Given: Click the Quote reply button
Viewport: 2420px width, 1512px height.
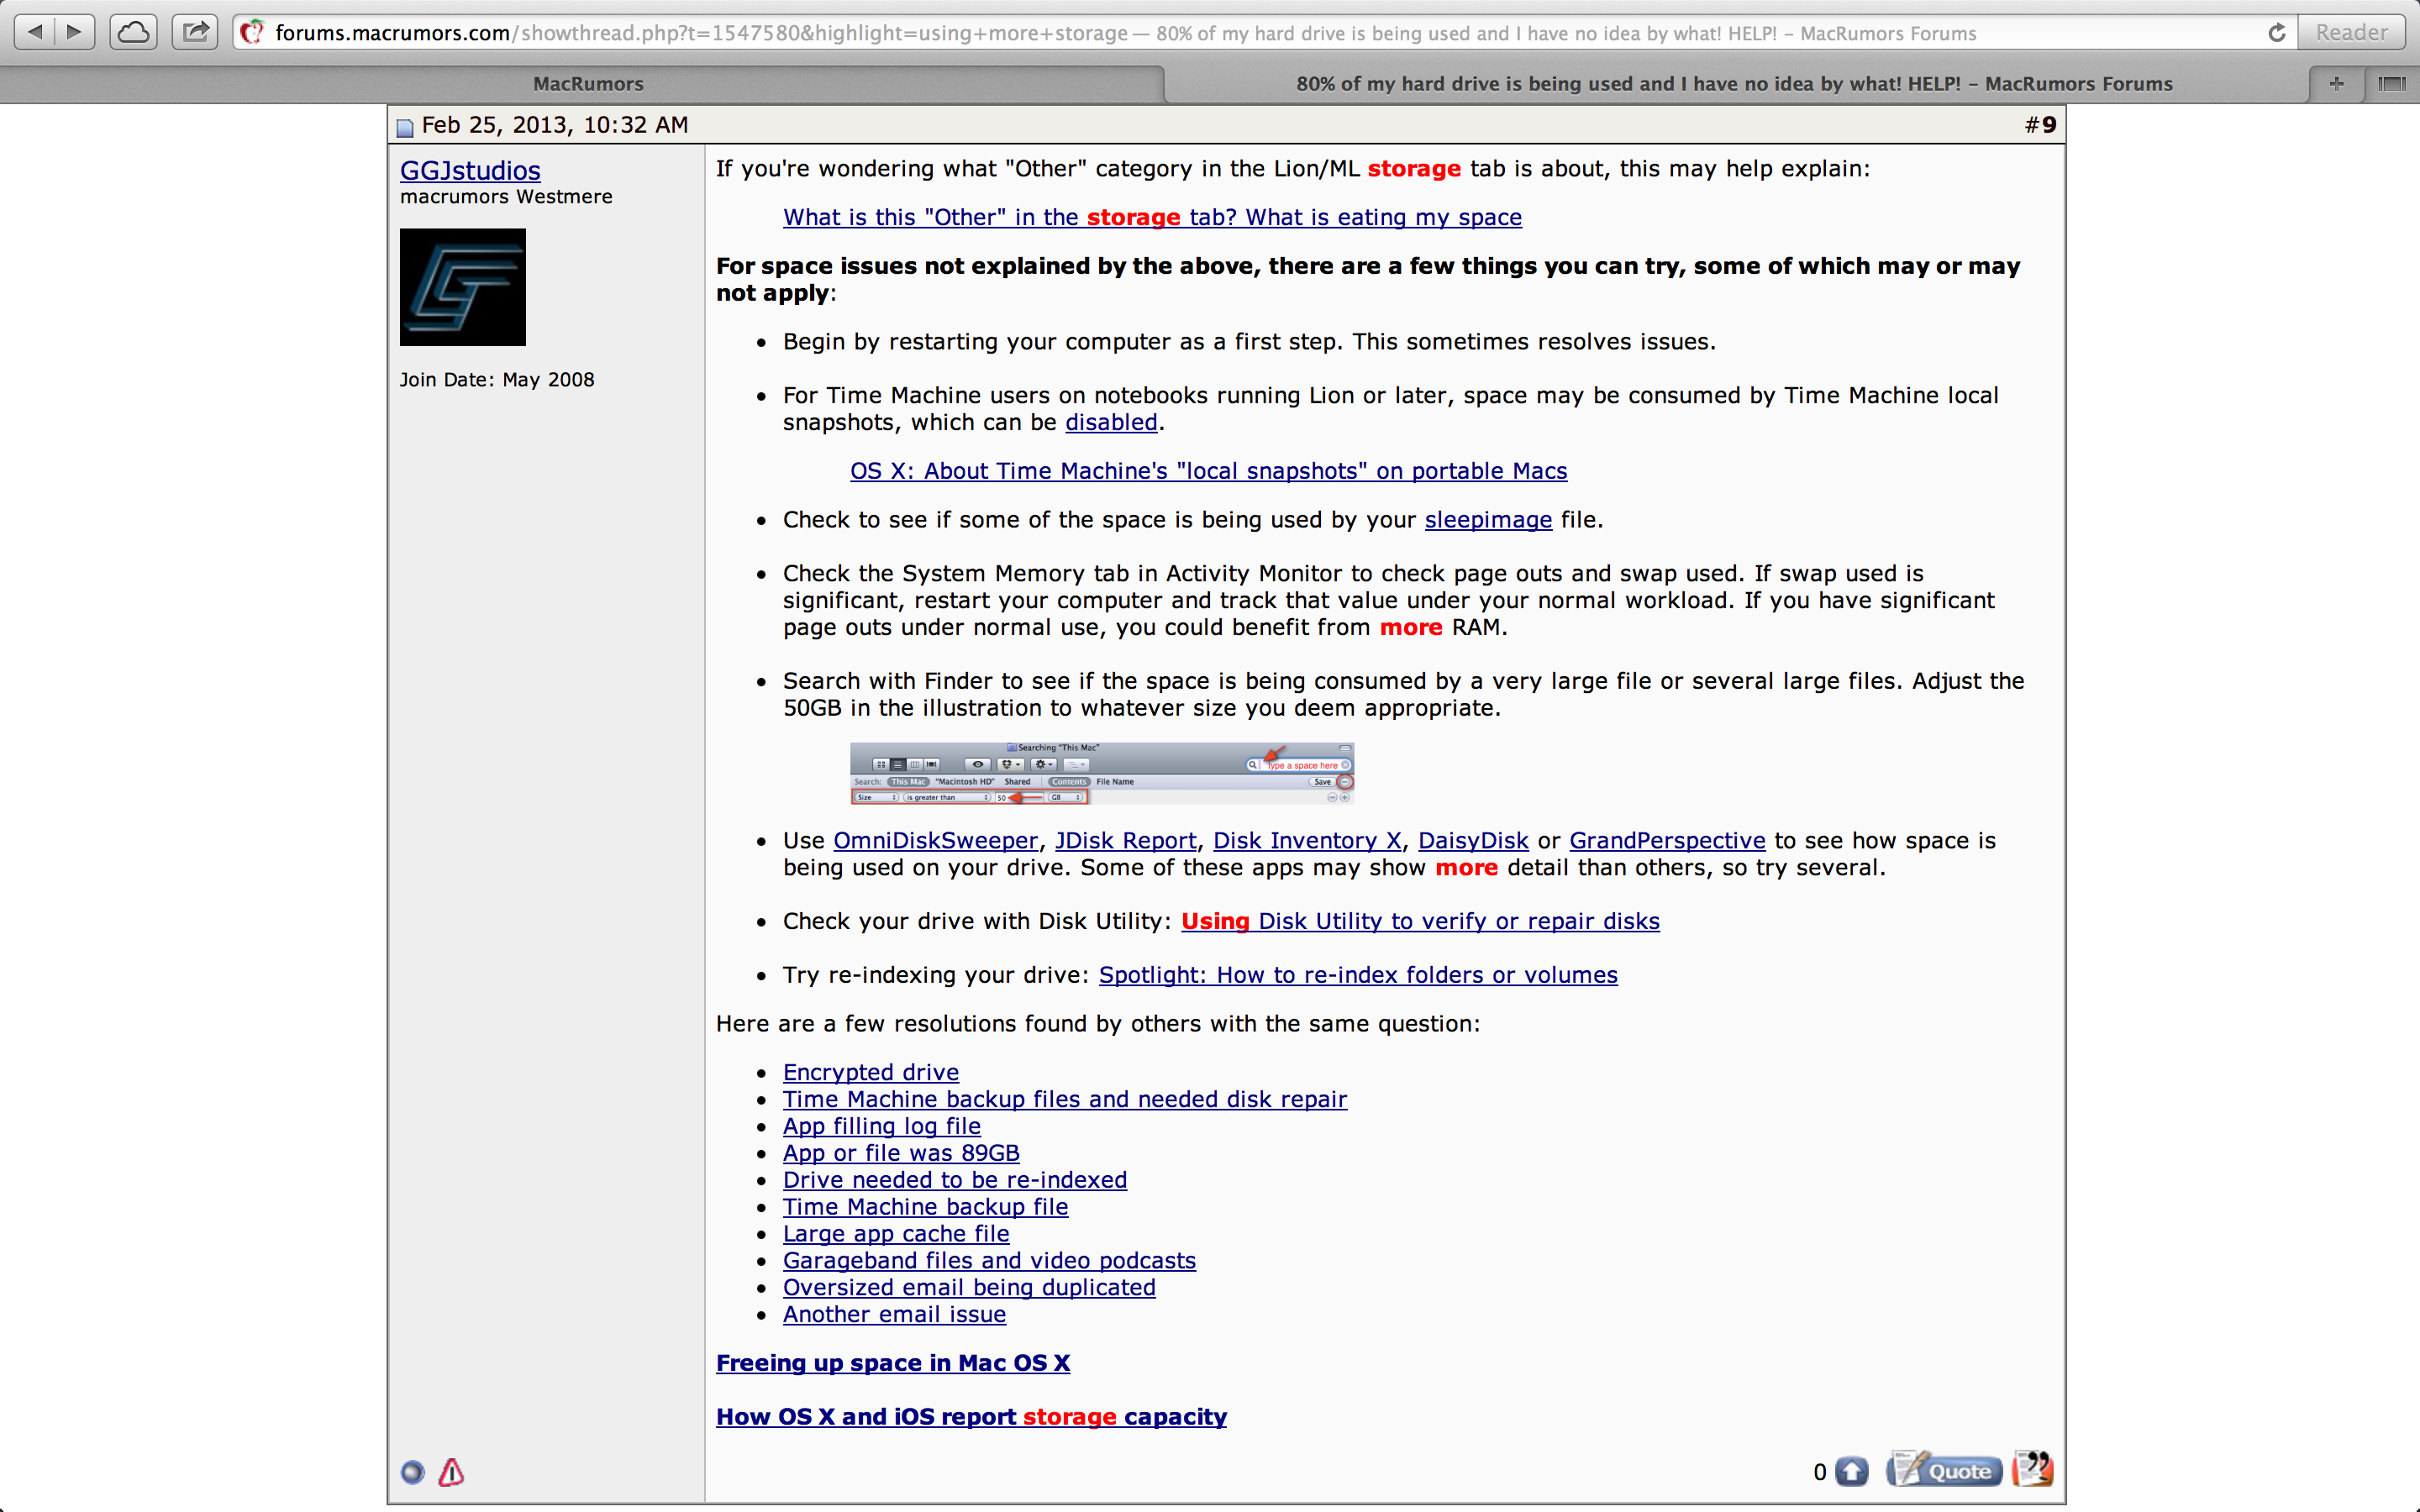Looking at the screenshot, I should click(x=1945, y=1470).
